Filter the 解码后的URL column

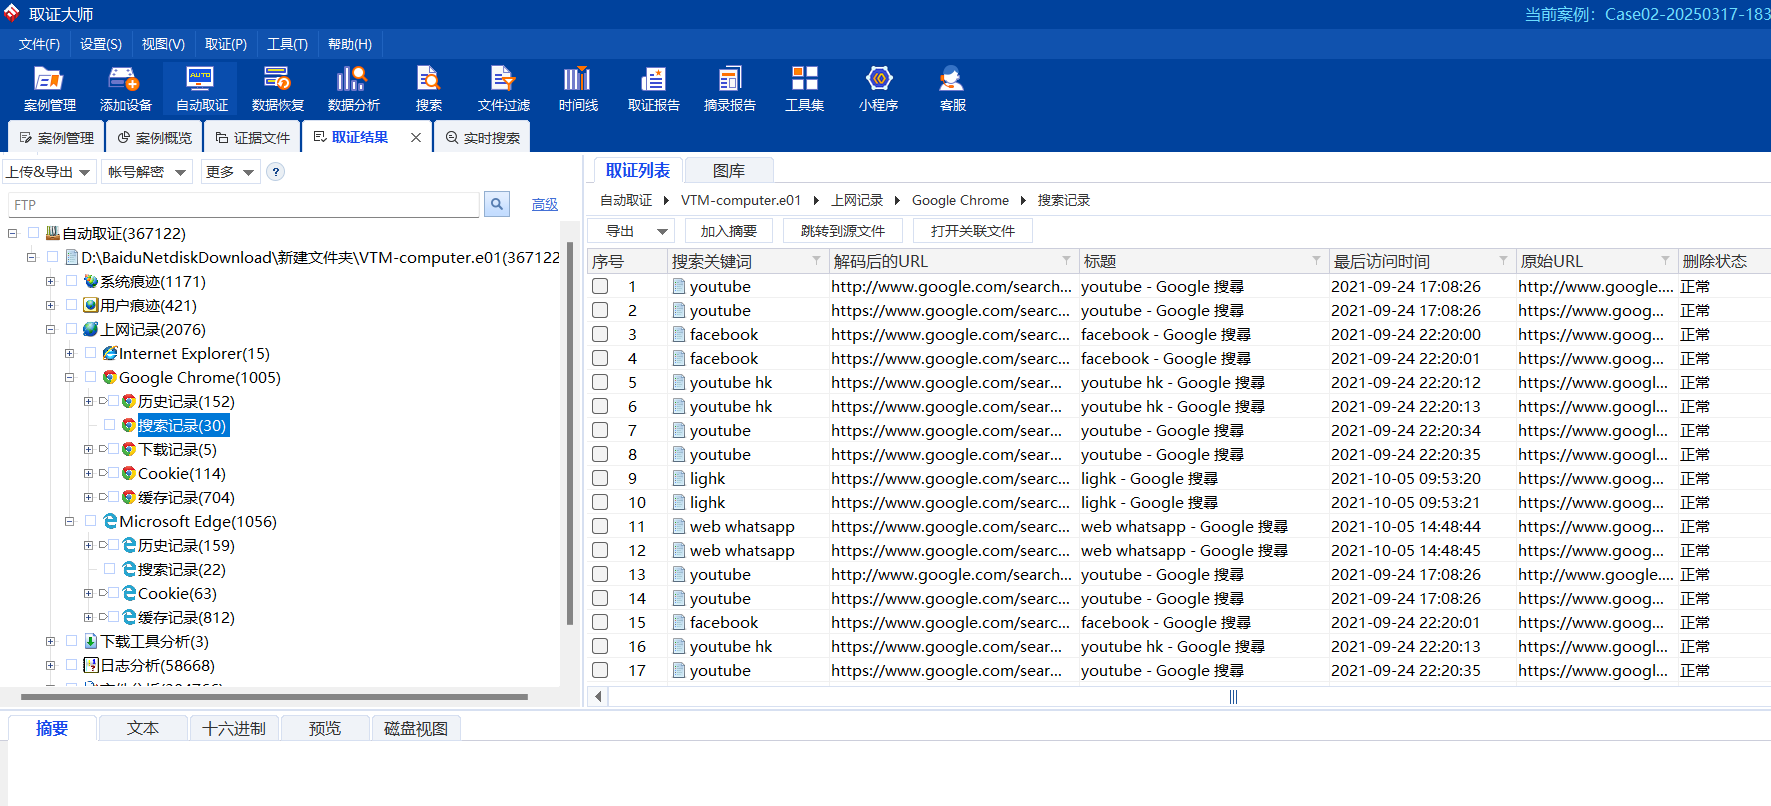(1066, 261)
